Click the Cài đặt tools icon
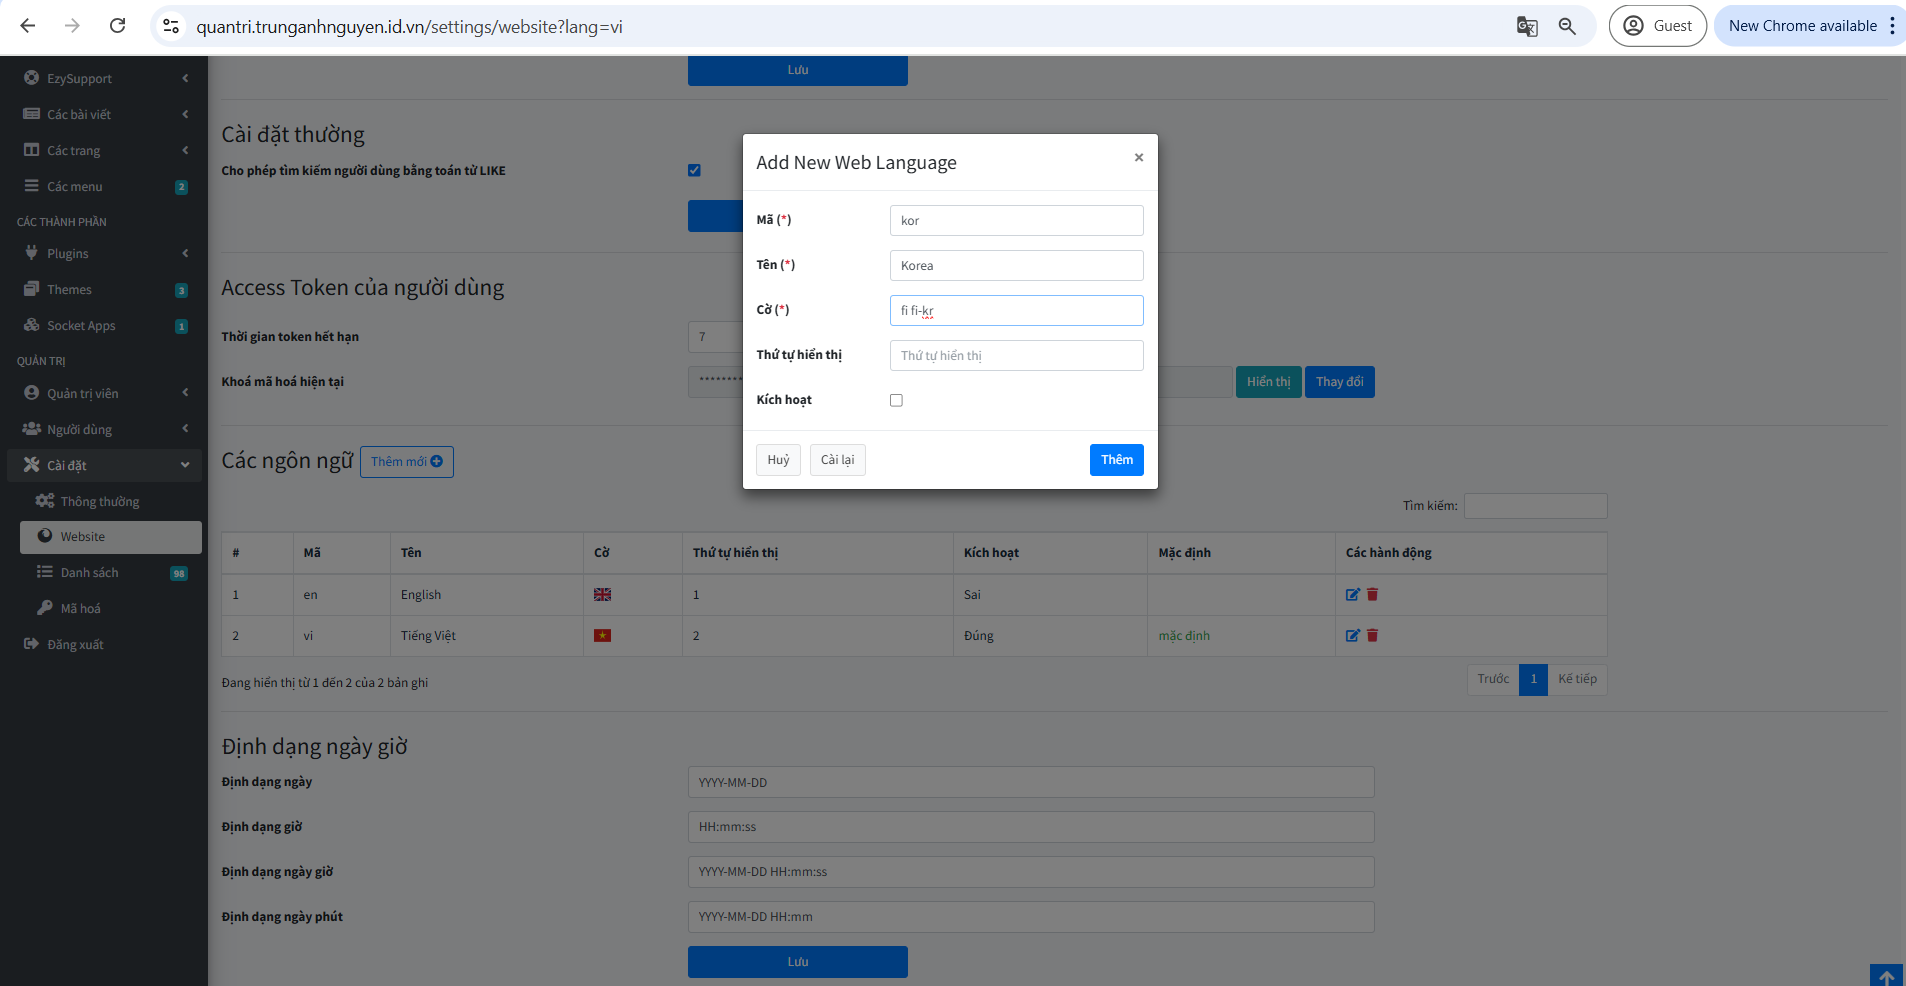Image resolution: width=1906 pixels, height=986 pixels. pos(31,465)
